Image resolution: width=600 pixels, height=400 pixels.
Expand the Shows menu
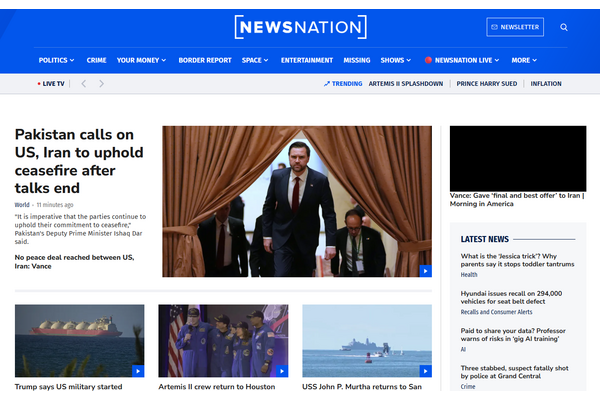click(396, 60)
